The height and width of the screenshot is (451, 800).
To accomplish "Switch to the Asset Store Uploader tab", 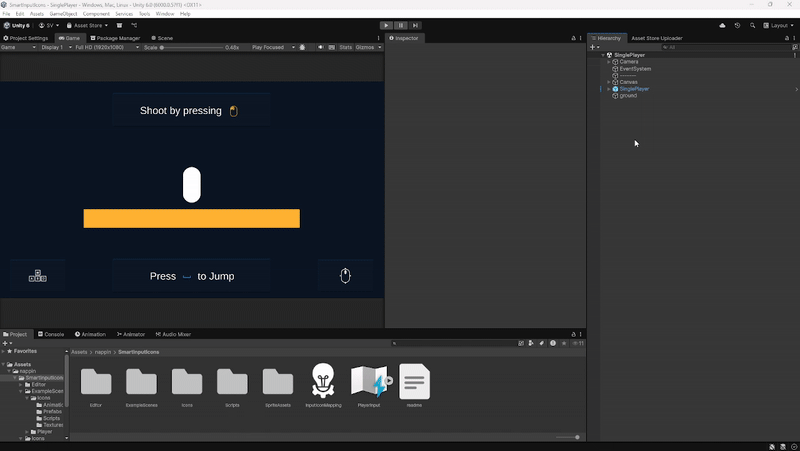I will 657,38.
